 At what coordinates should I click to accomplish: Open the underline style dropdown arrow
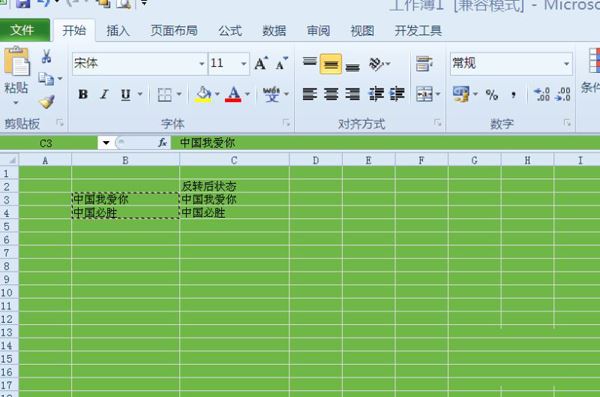(140, 94)
